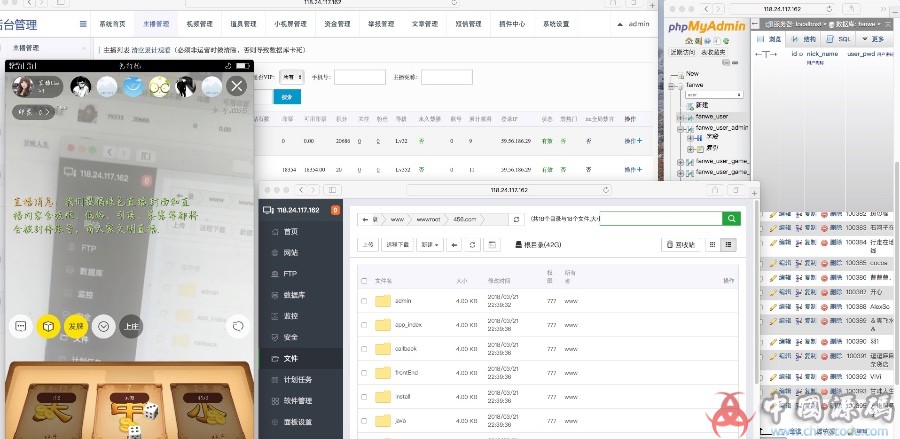
Task: Click the 远程下载 button
Action: pos(398,244)
